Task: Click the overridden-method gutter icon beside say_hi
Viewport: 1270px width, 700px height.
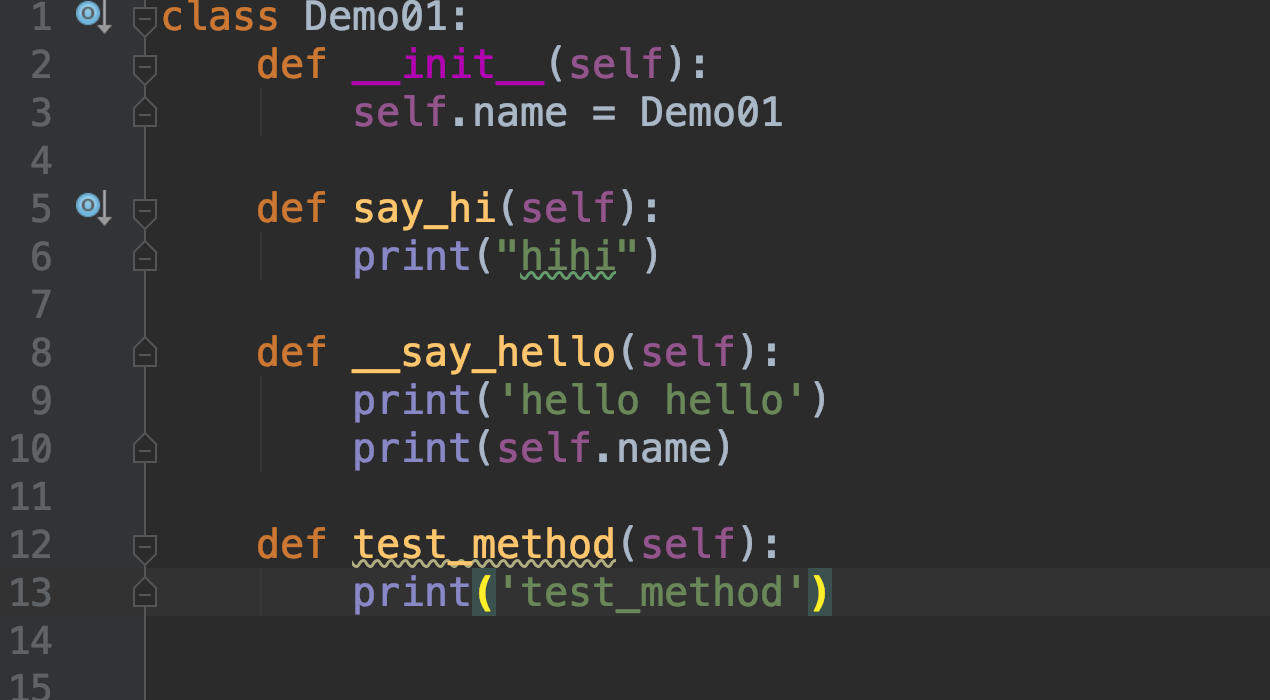Action: click(93, 209)
